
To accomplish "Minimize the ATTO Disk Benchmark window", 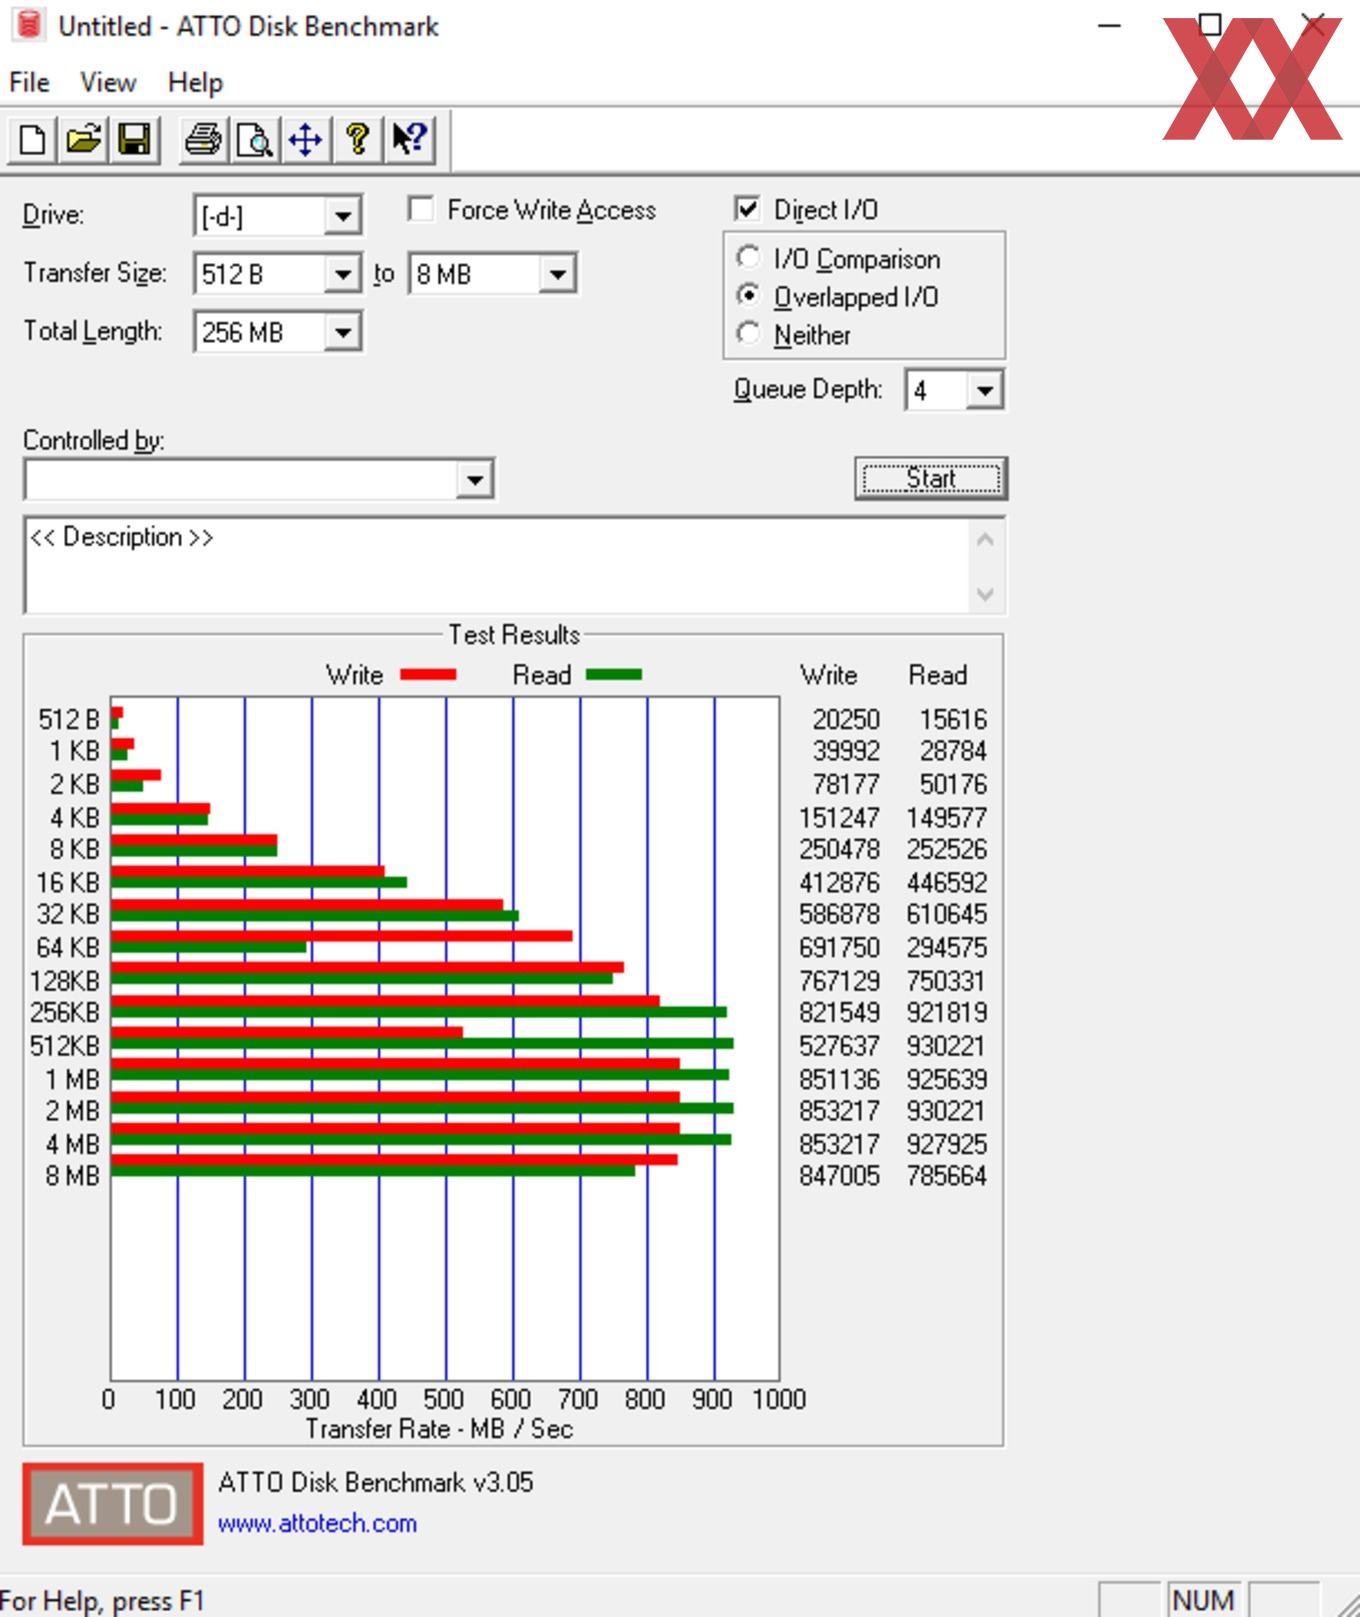I will 1110,25.
